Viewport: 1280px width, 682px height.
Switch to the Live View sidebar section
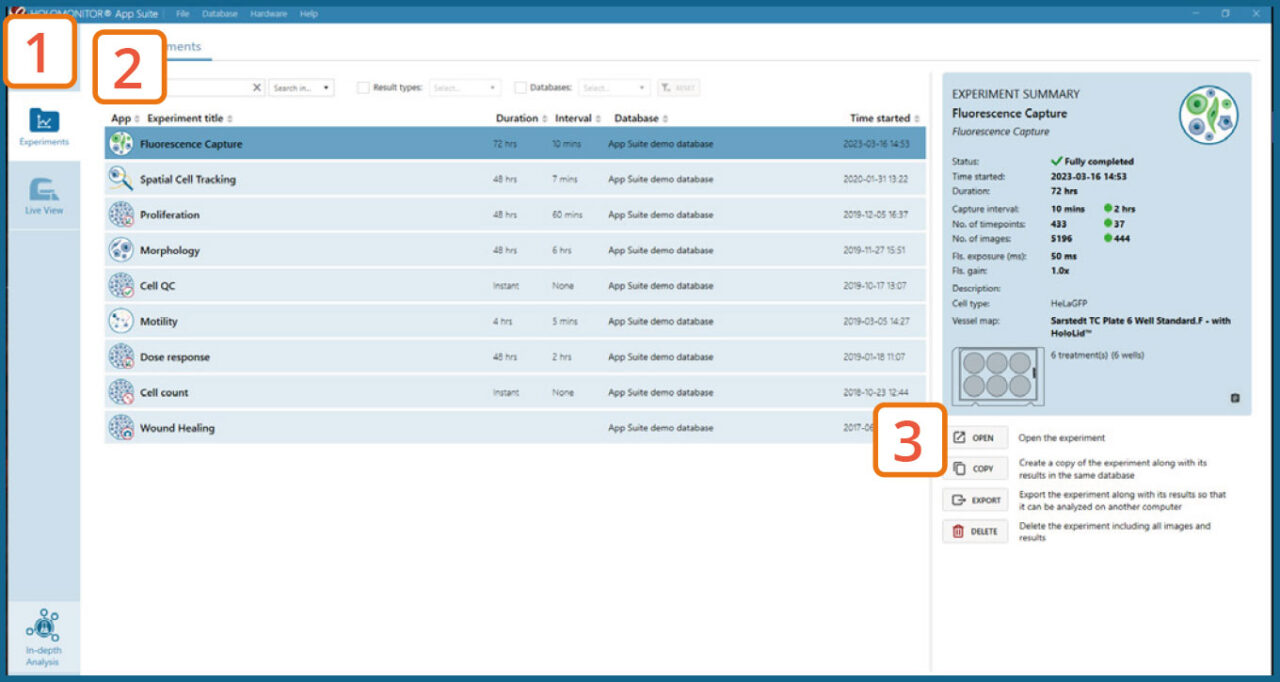(x=43, y=195)
